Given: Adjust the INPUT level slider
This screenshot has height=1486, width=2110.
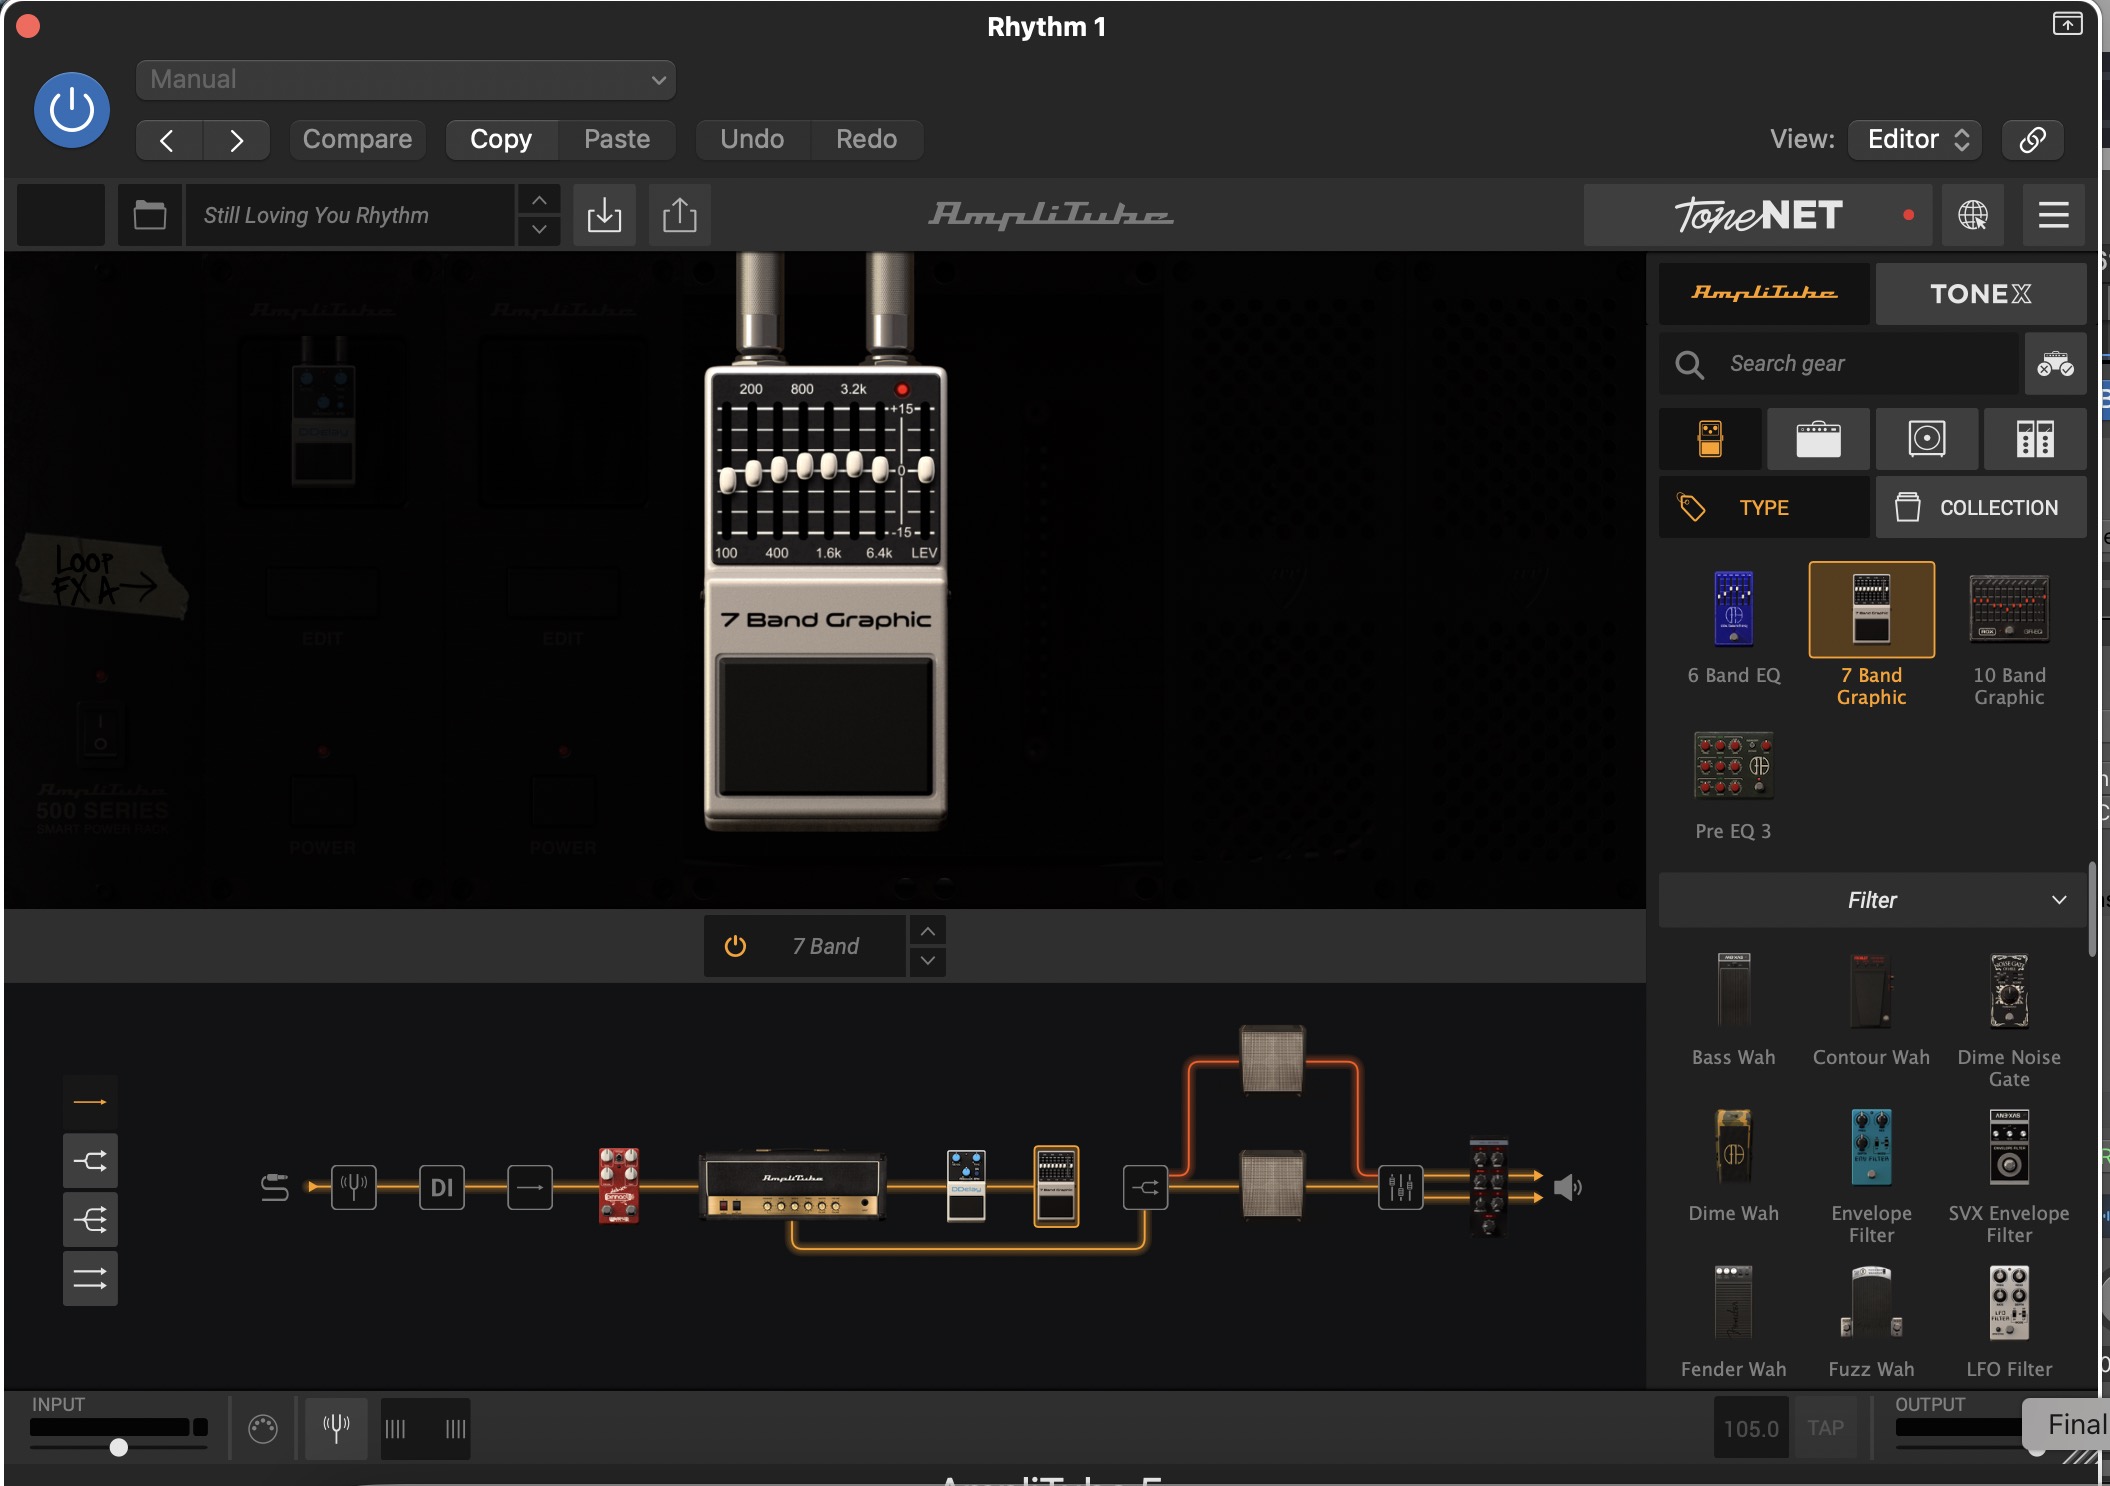Looking at the screenshot, I should [119, 1447].
